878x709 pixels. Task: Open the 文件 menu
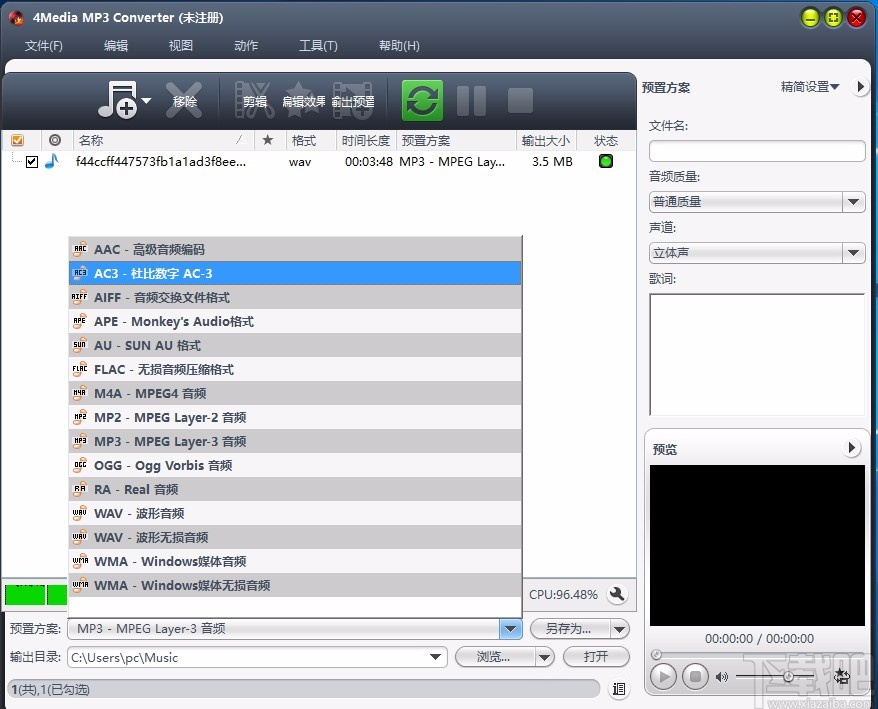[x=44, y=45]
